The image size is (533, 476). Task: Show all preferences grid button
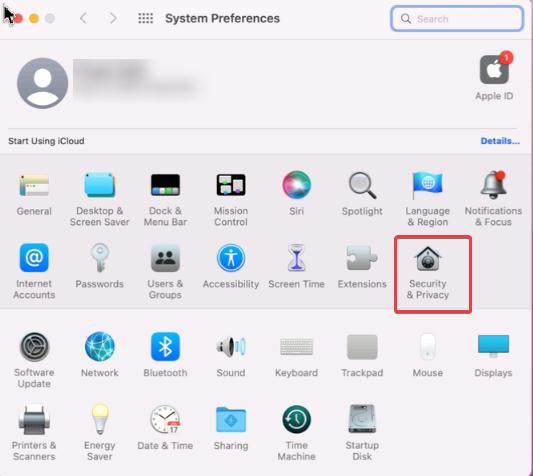145,18
